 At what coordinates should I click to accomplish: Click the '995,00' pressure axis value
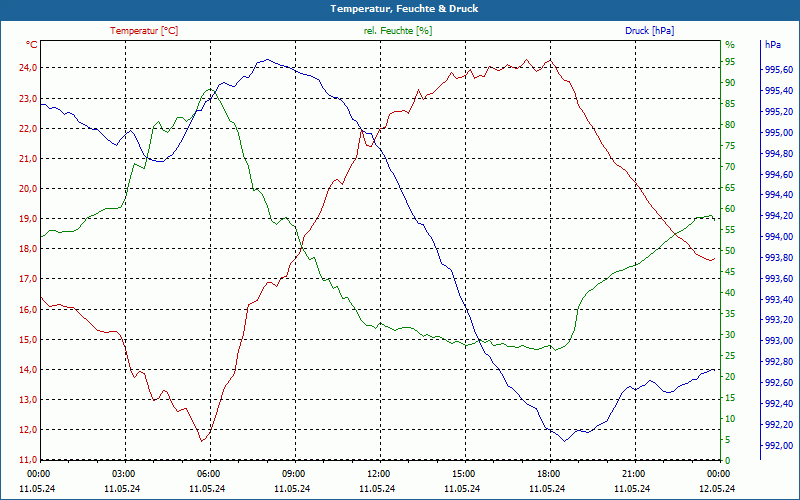coord(779,133)
